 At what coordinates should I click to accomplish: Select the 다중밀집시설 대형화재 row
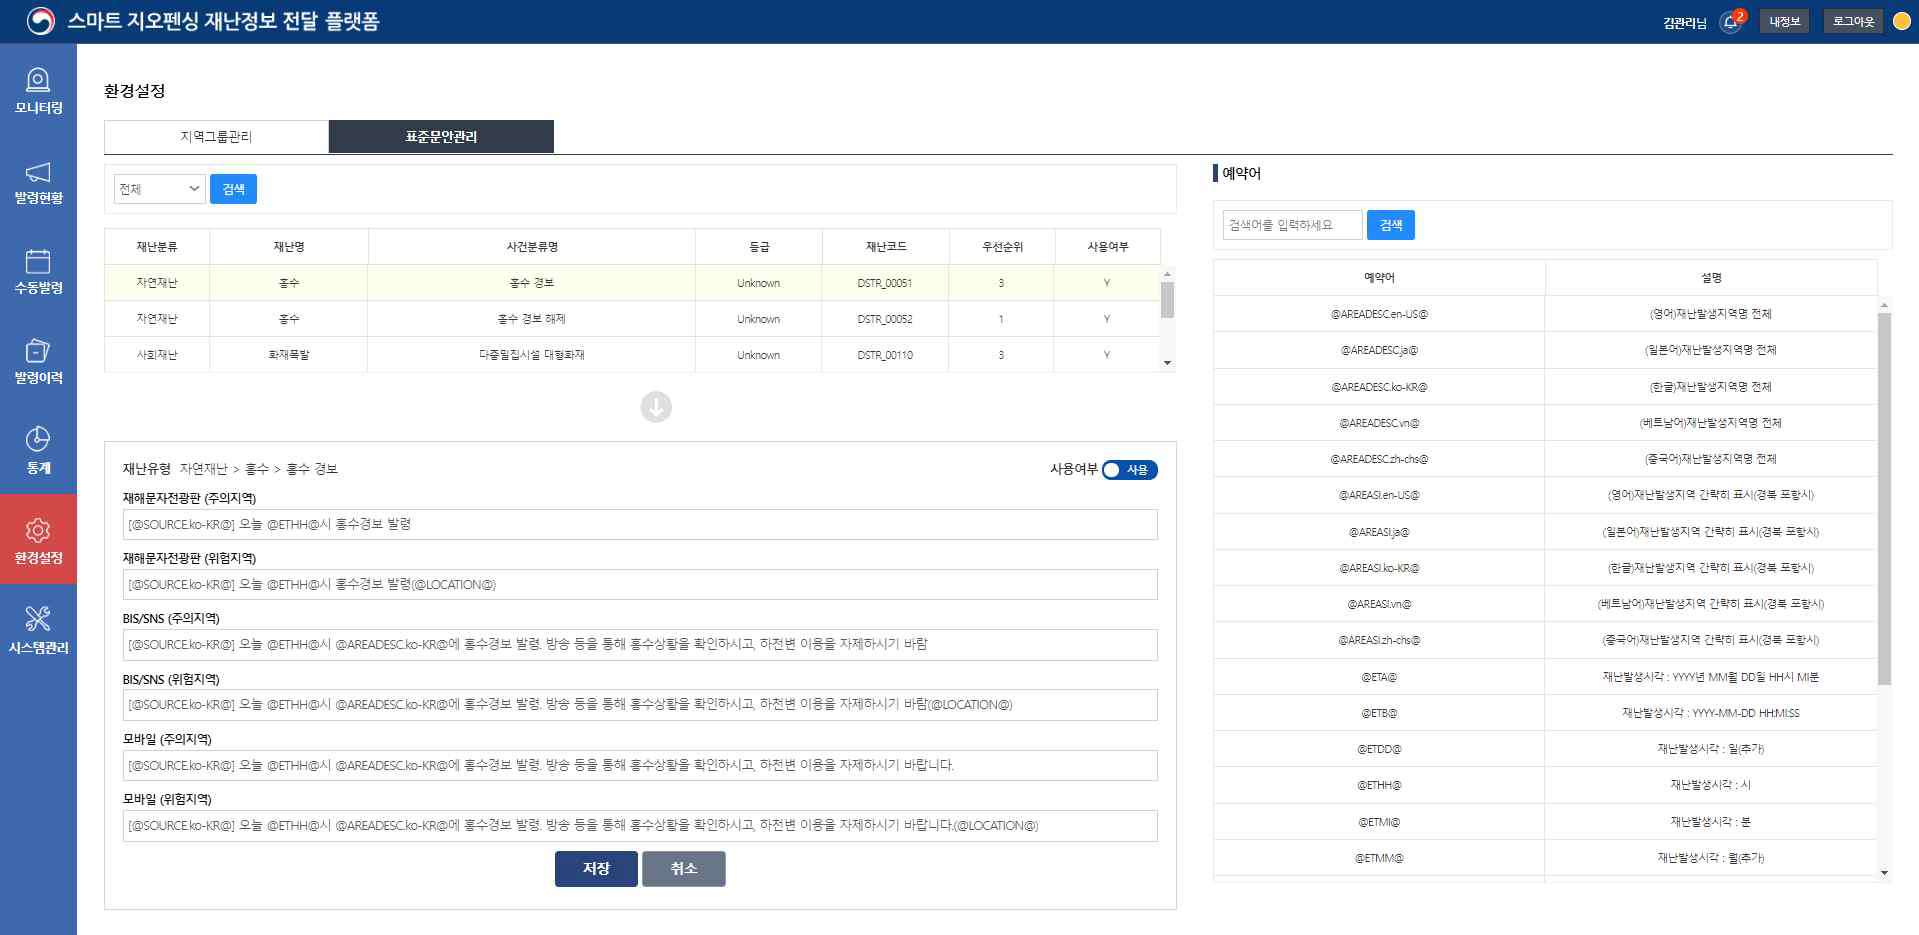coord(632,355)
